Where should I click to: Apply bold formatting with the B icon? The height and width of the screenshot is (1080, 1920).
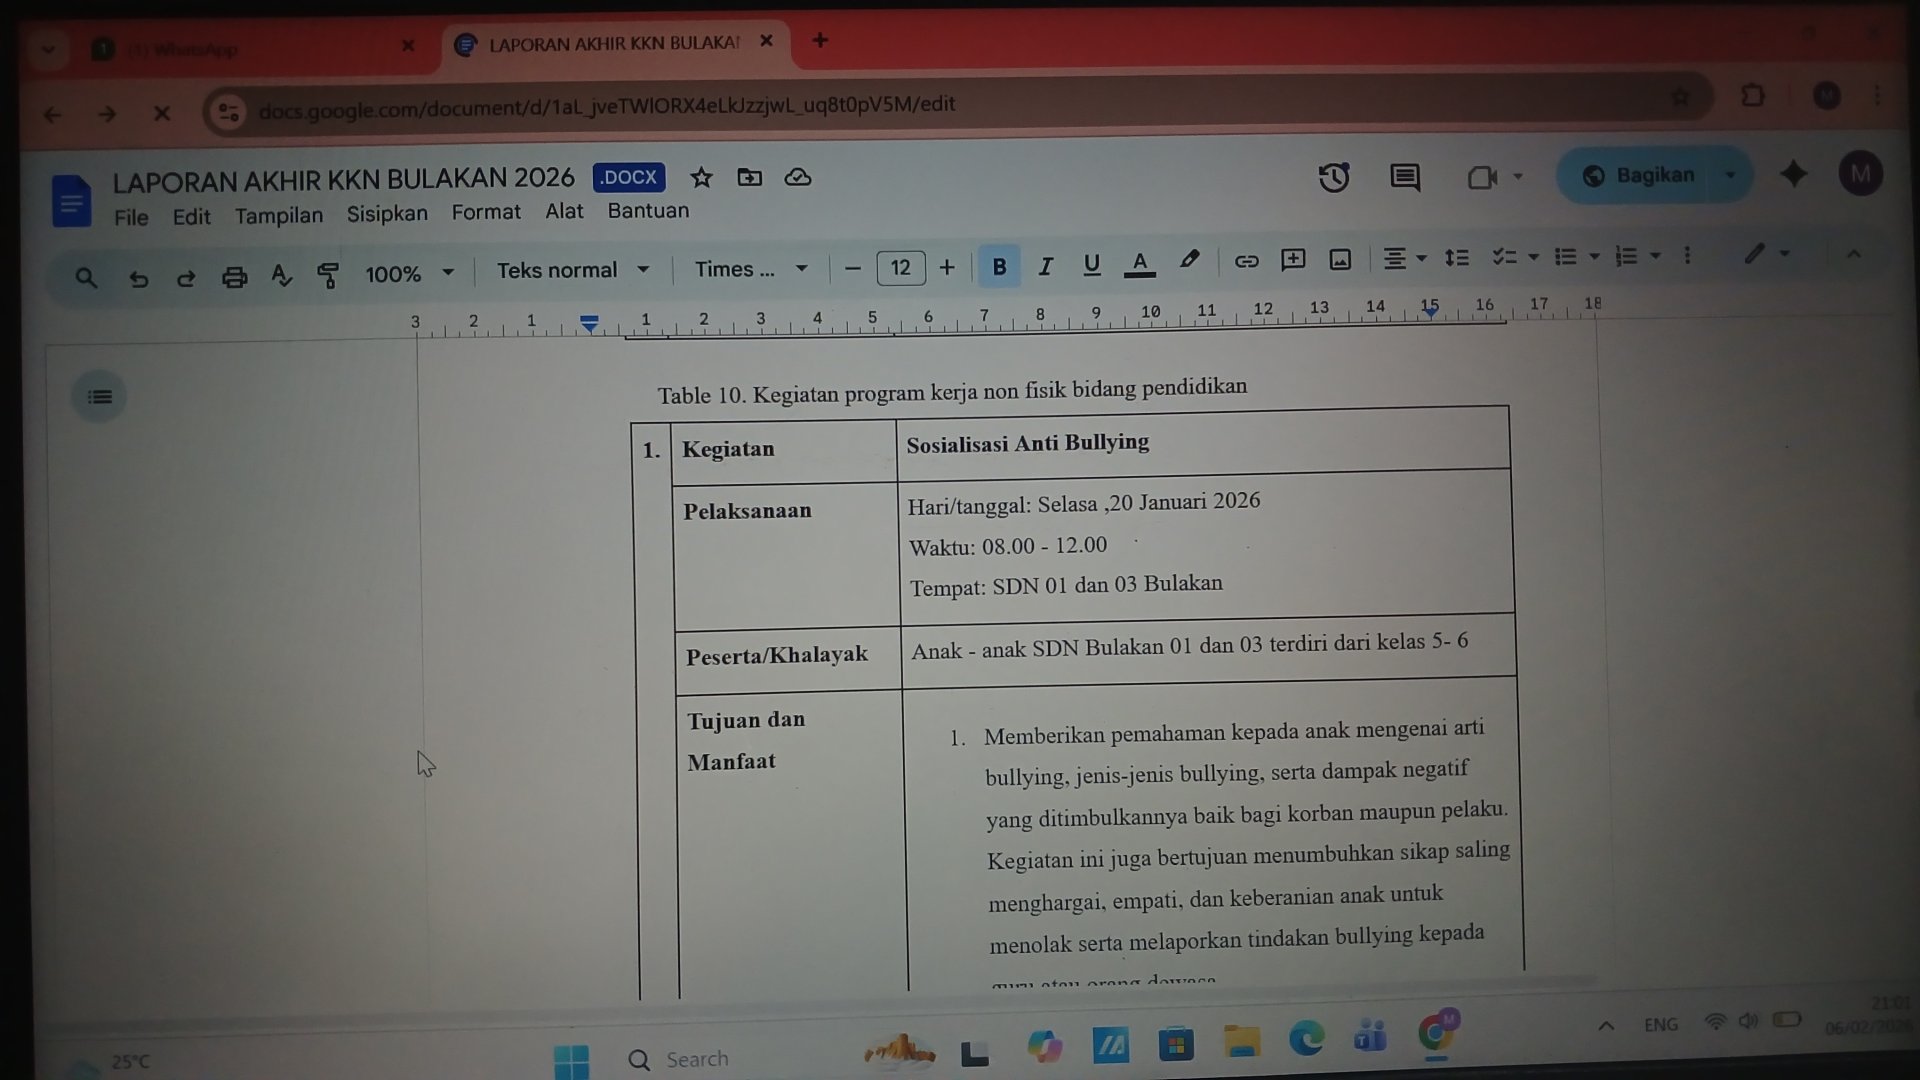point(999,266)
